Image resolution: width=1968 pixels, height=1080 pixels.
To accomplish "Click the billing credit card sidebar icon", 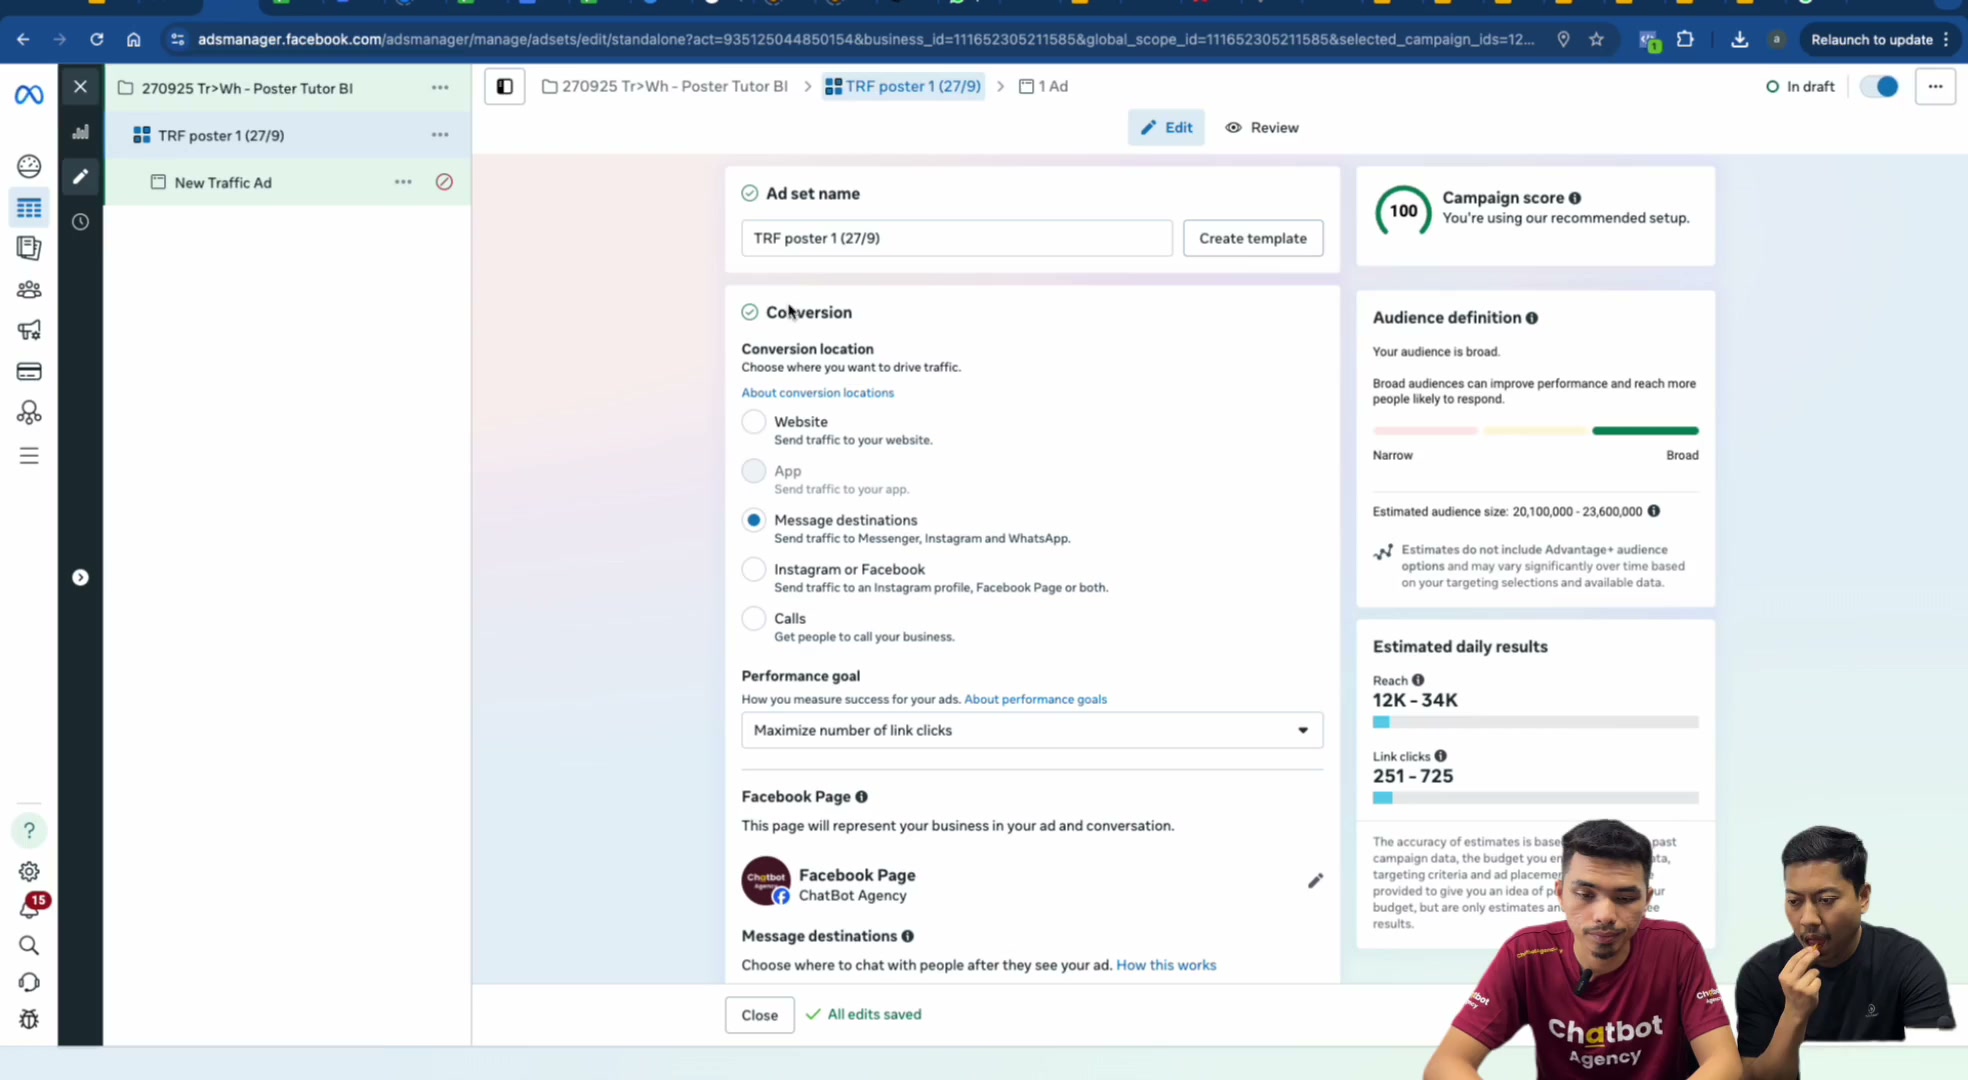I will pos(29,372).
